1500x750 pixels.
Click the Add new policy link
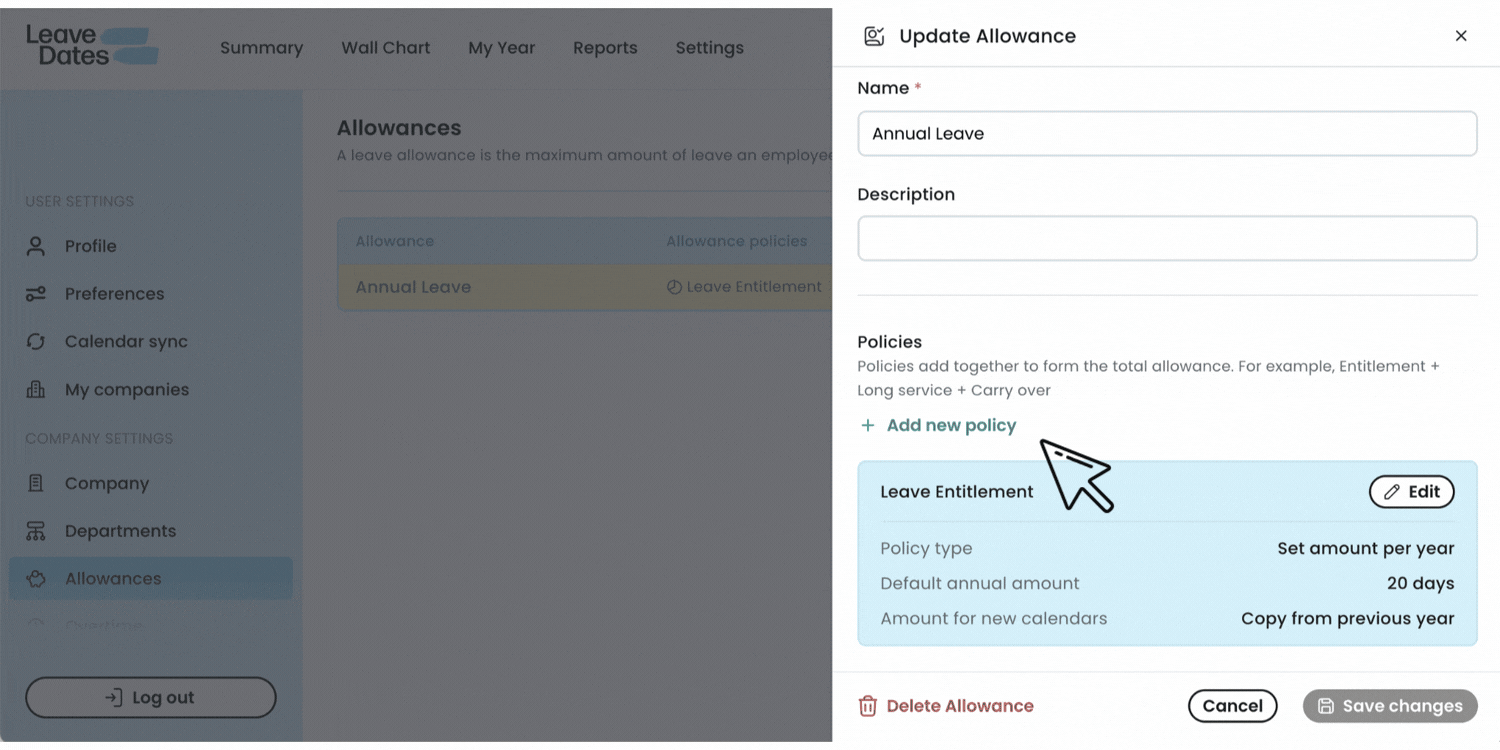click(x=950, y=426)
